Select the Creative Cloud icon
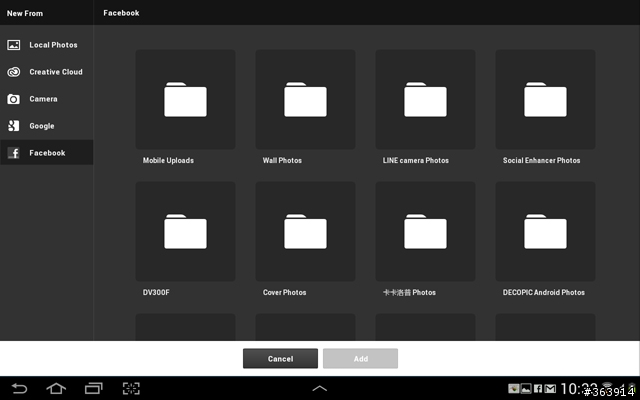The image size is (640, 400). (13, 72)
